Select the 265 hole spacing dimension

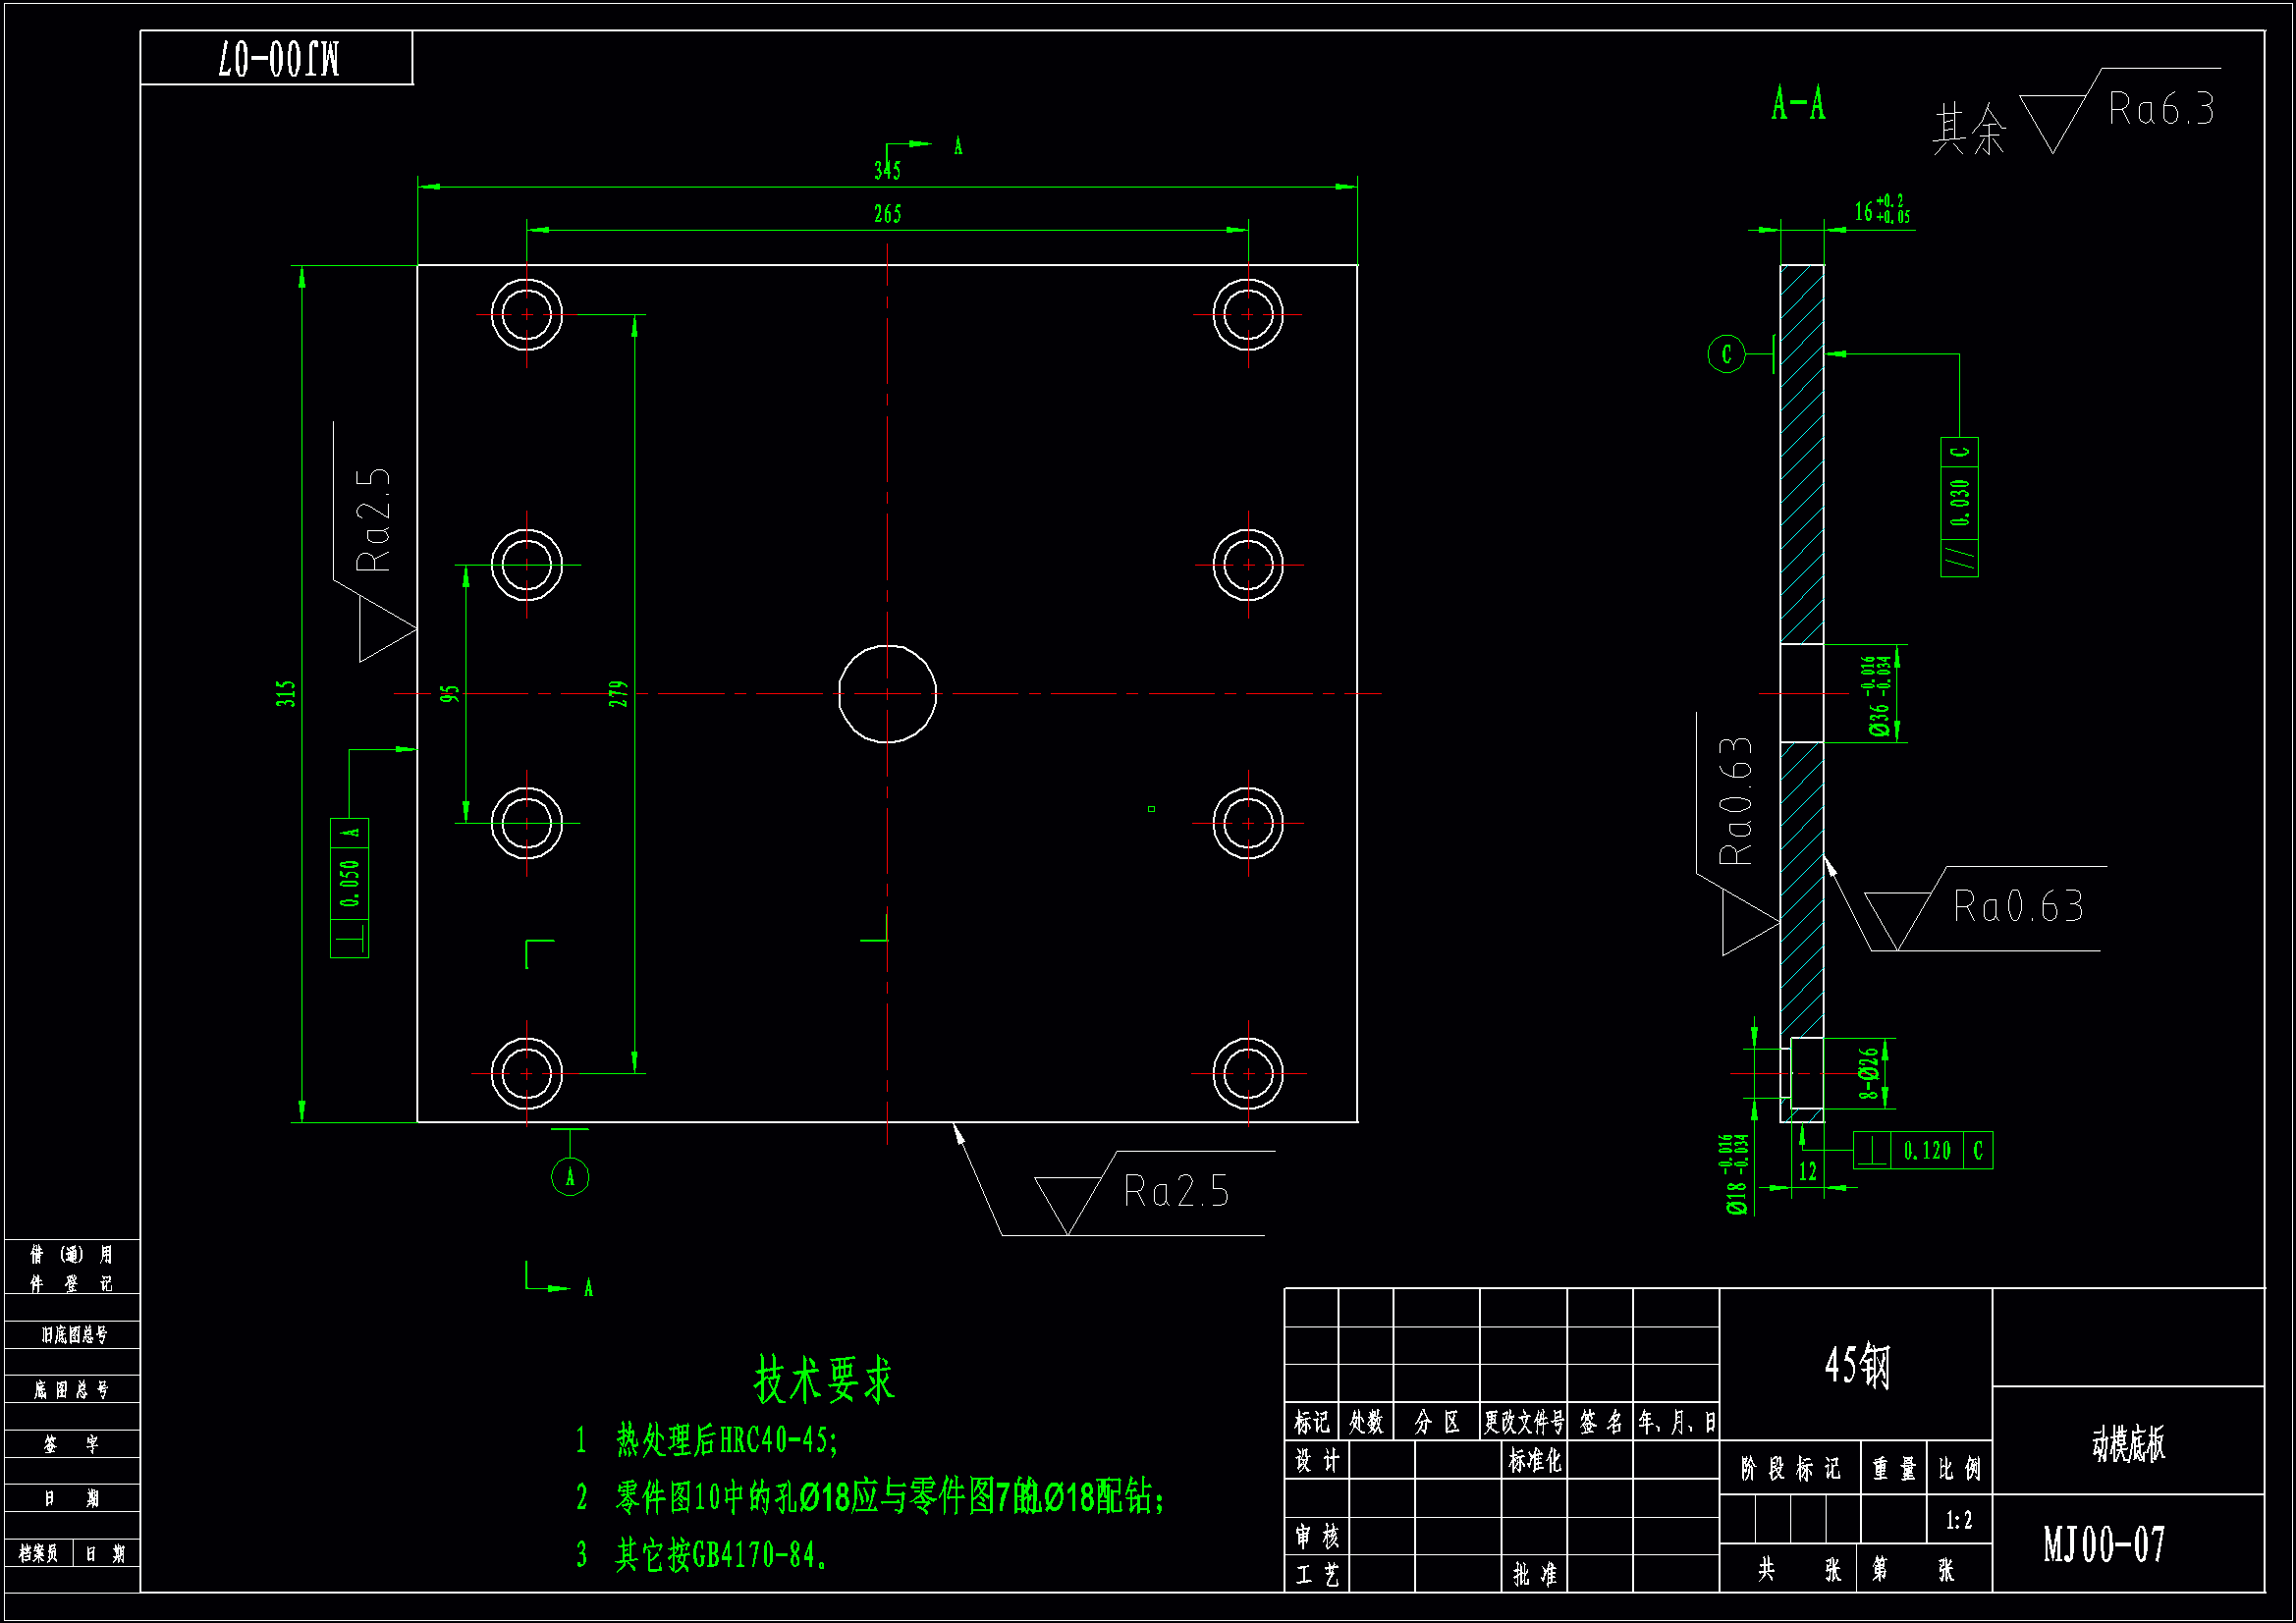[887, 215]
